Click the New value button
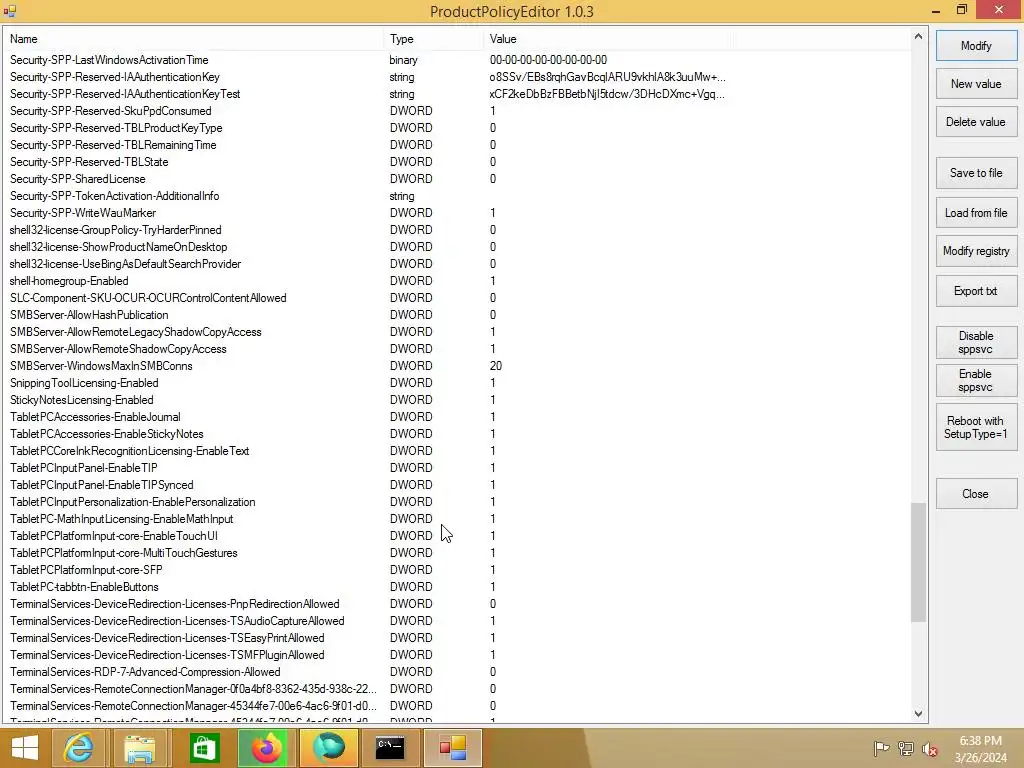 coord(976,84)
